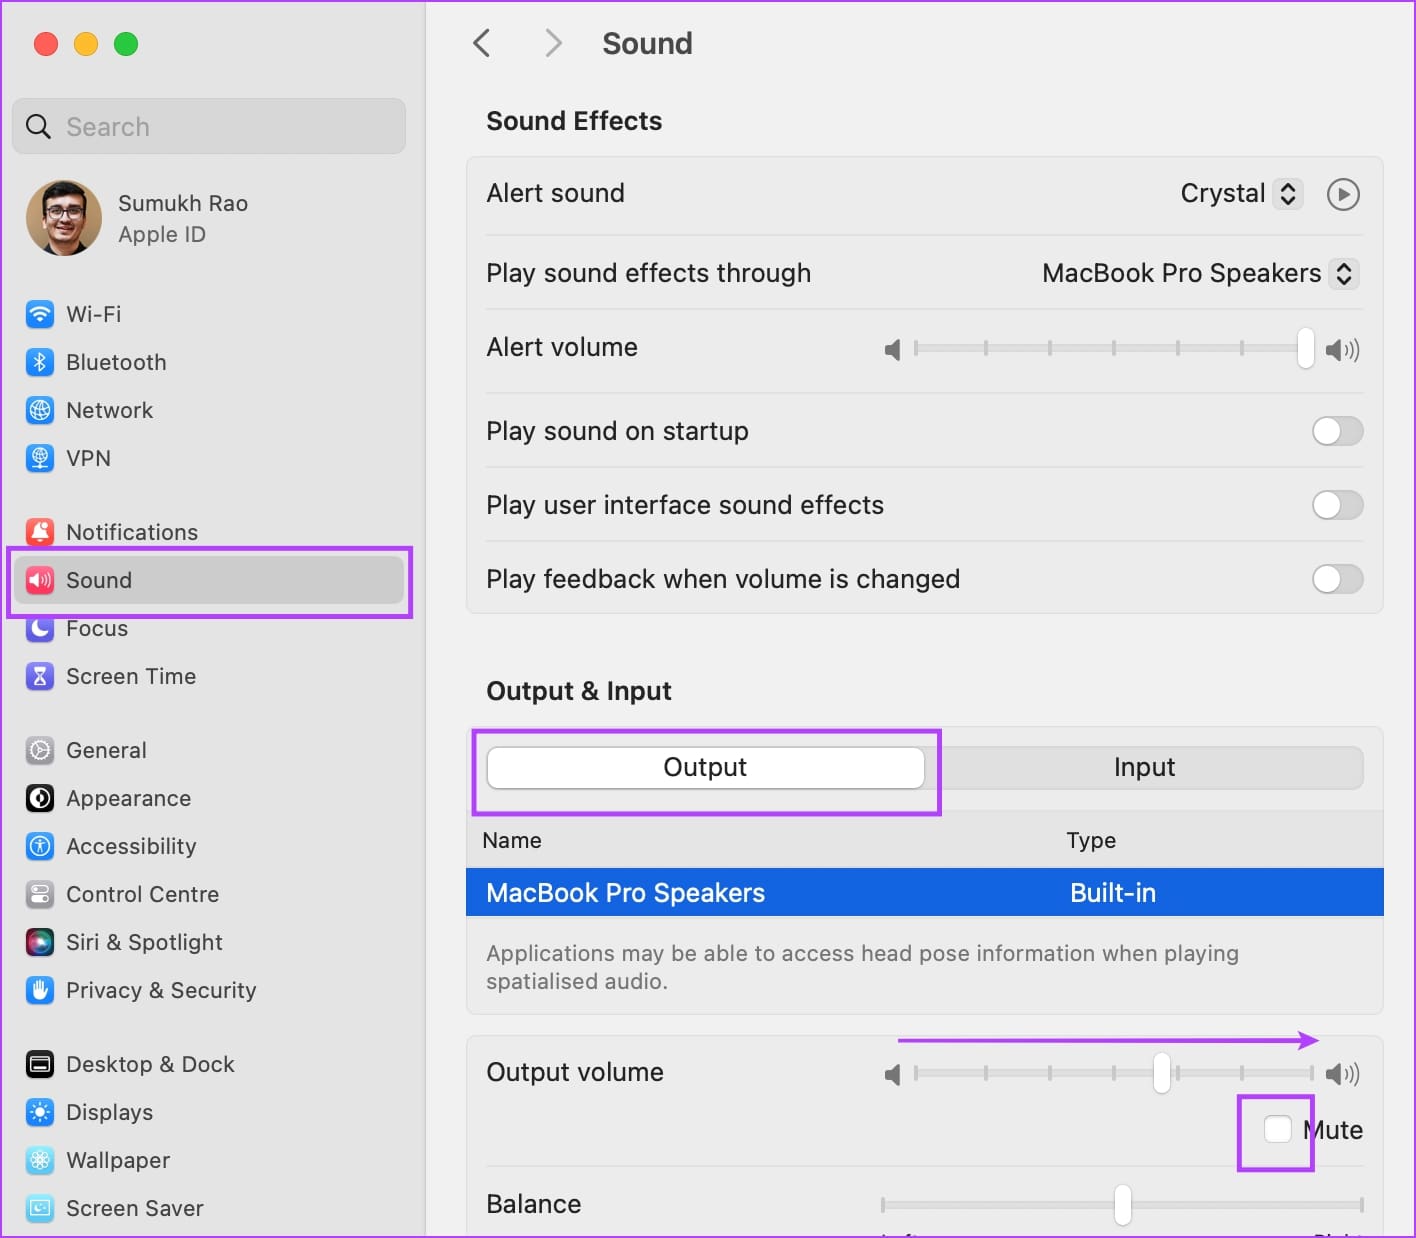
Task: Open the Alert sound dropdown
Action: coord(1289,193)
